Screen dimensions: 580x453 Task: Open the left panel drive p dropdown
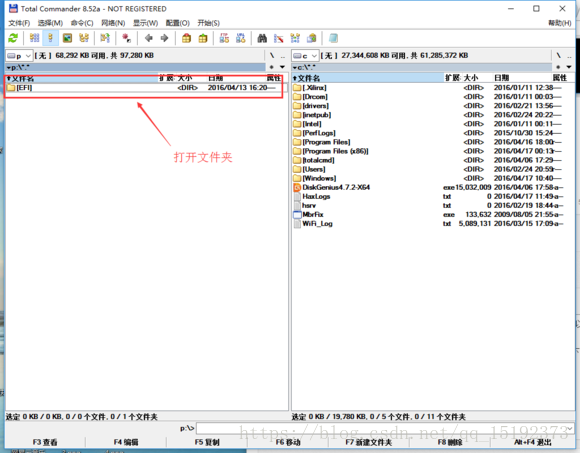coord(19,56)
